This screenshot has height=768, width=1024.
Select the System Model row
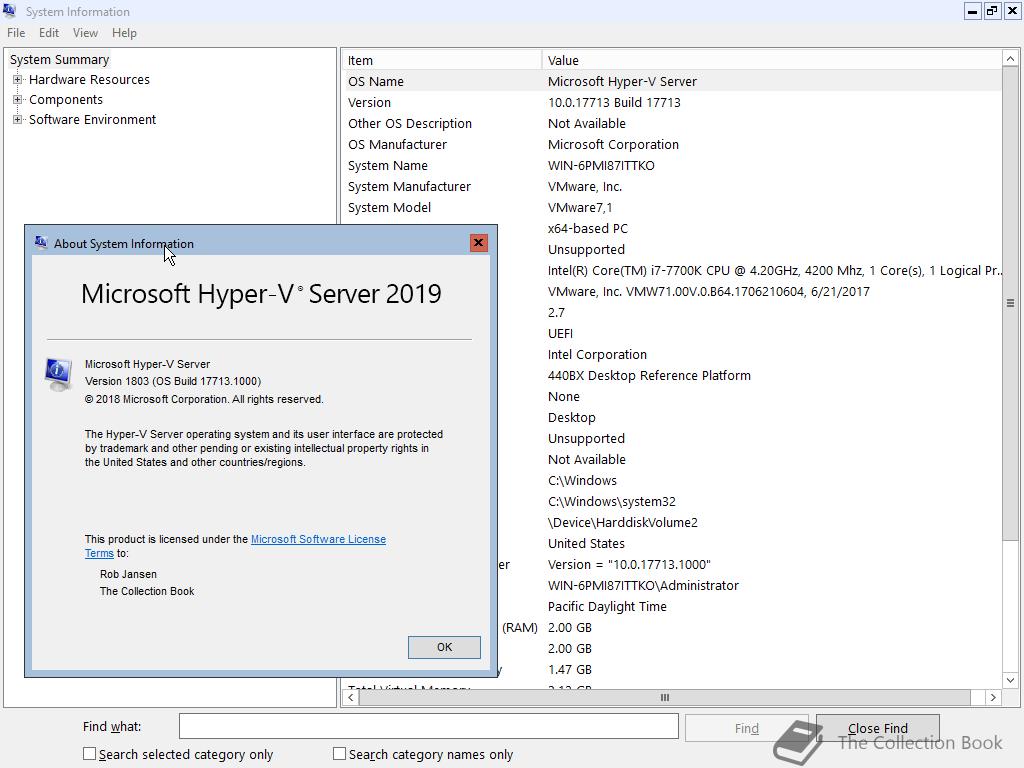click(x=671, y=208)
